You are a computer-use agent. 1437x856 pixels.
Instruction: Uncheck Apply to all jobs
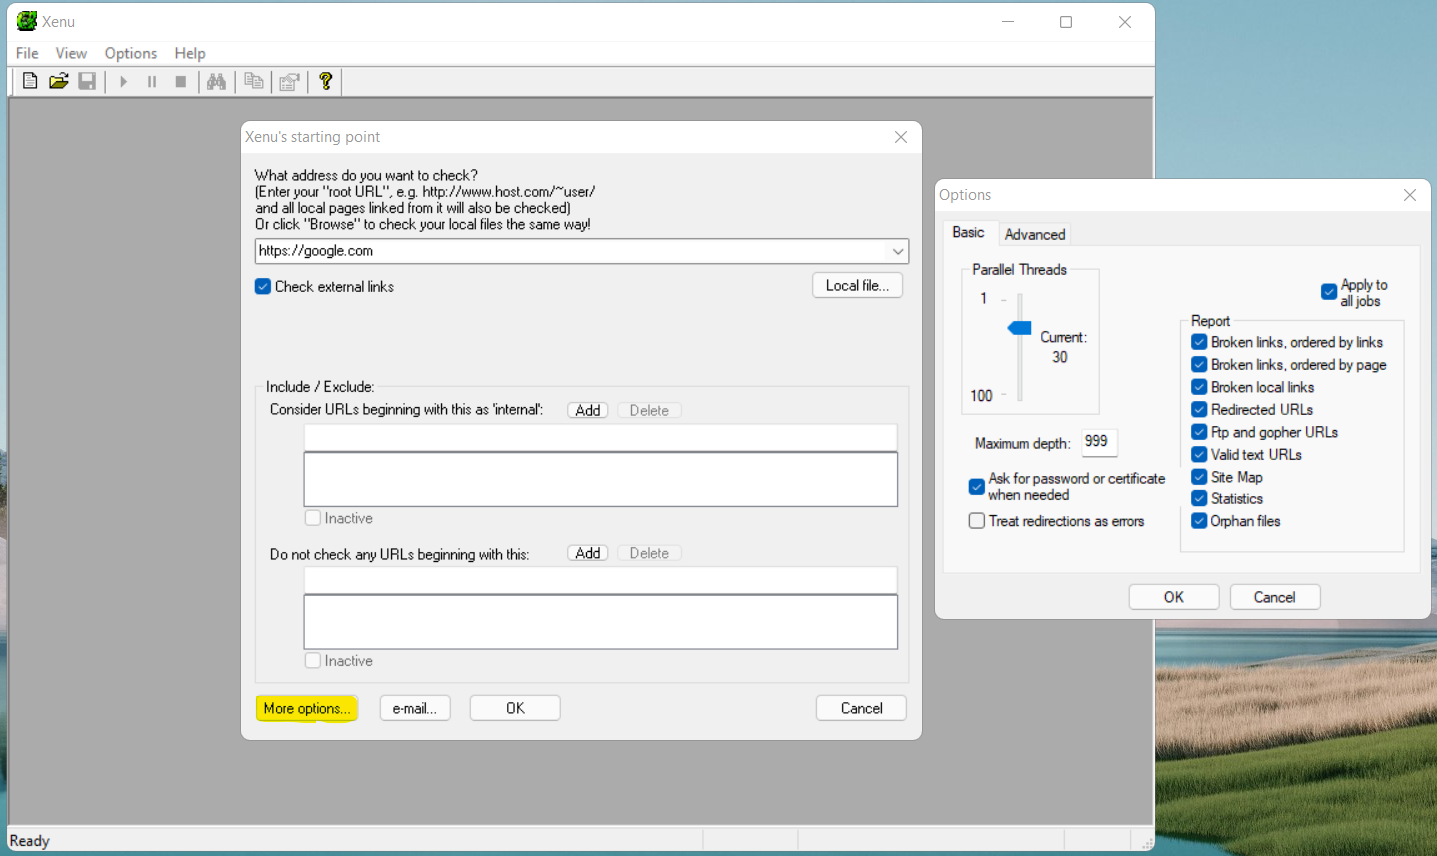pos(1329,292)
